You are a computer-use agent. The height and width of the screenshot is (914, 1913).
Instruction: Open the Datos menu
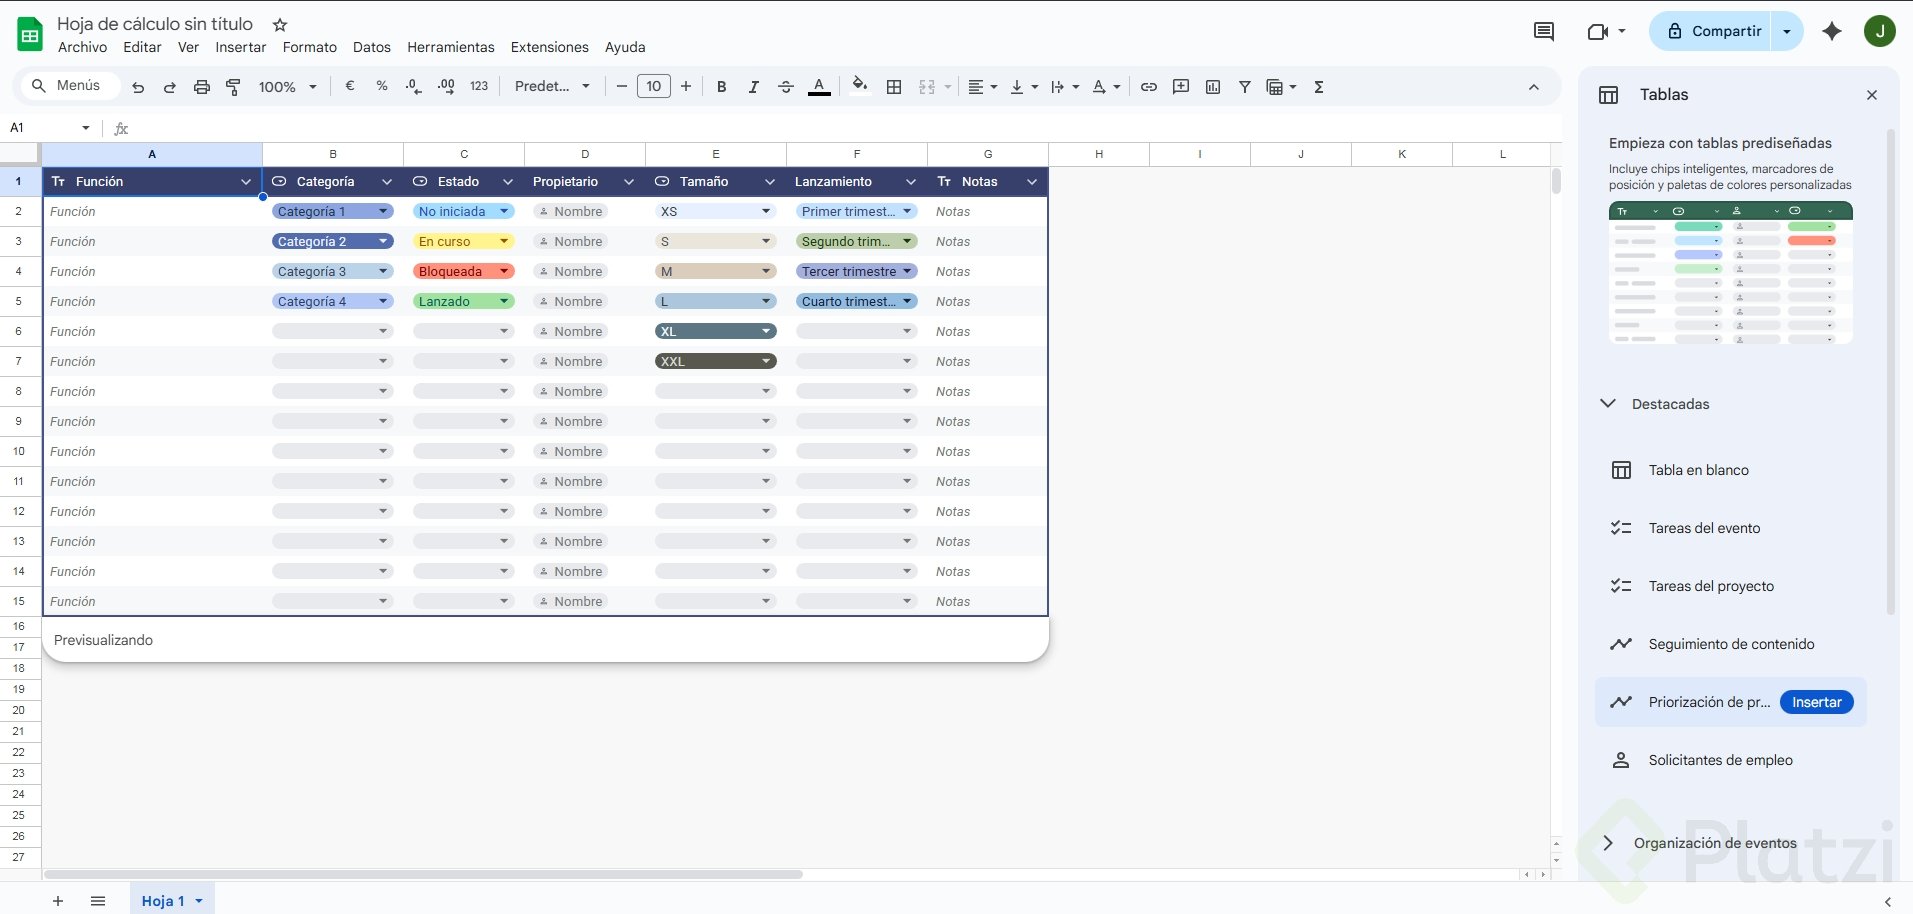(372, 47)
